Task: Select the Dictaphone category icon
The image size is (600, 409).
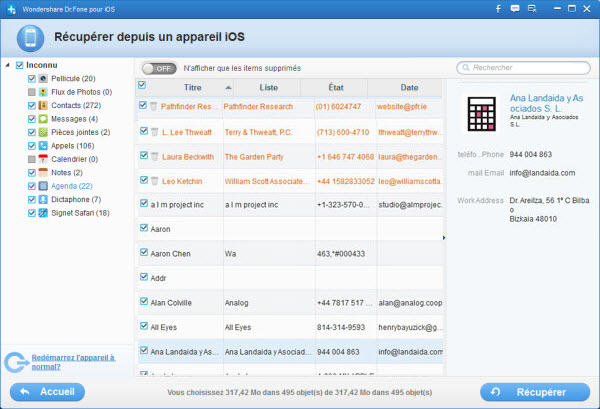Action: (x=43, y=200)
